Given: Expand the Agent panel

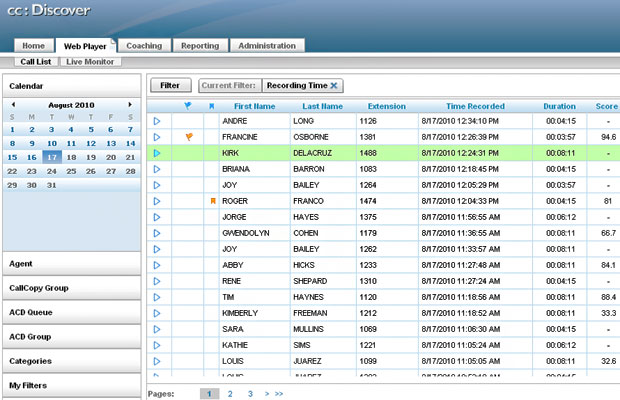Looking at the screenshot, I should [72, 264].
